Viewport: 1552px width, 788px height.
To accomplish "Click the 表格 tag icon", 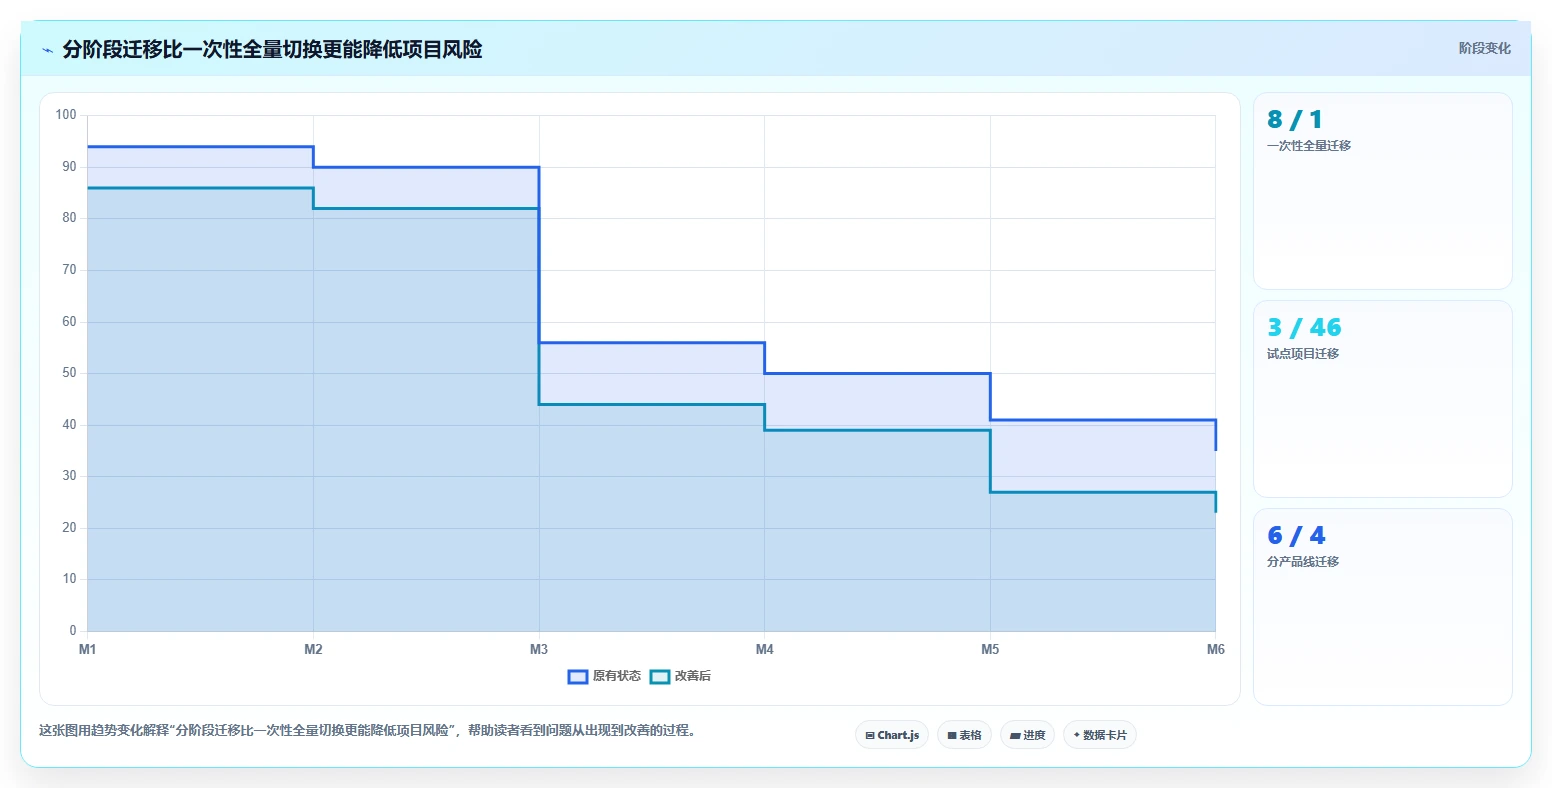I will coord(952,735).
